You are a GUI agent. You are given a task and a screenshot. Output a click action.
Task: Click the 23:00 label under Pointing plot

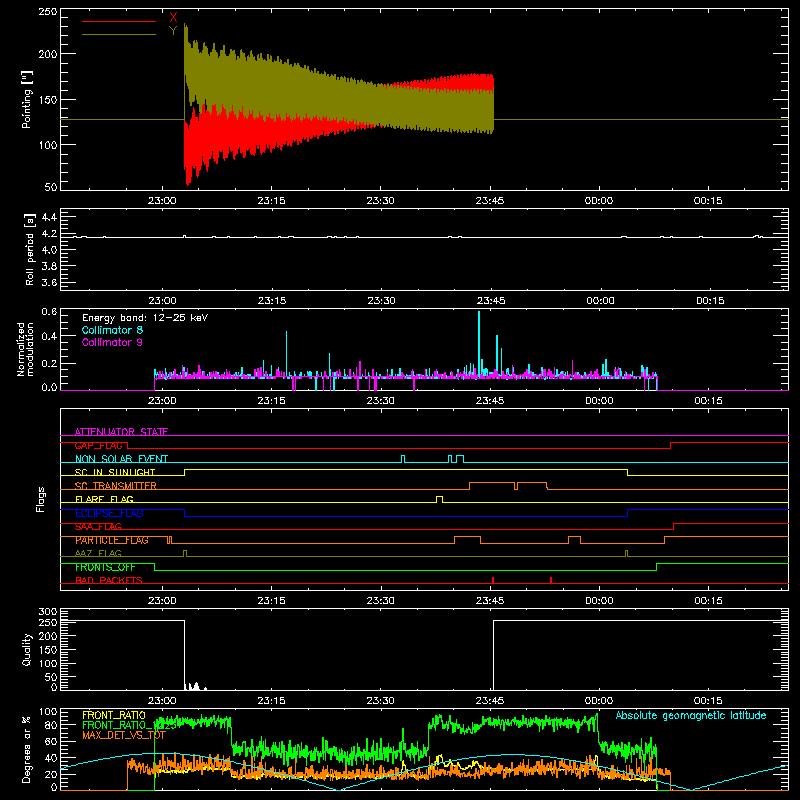[162, 200]
